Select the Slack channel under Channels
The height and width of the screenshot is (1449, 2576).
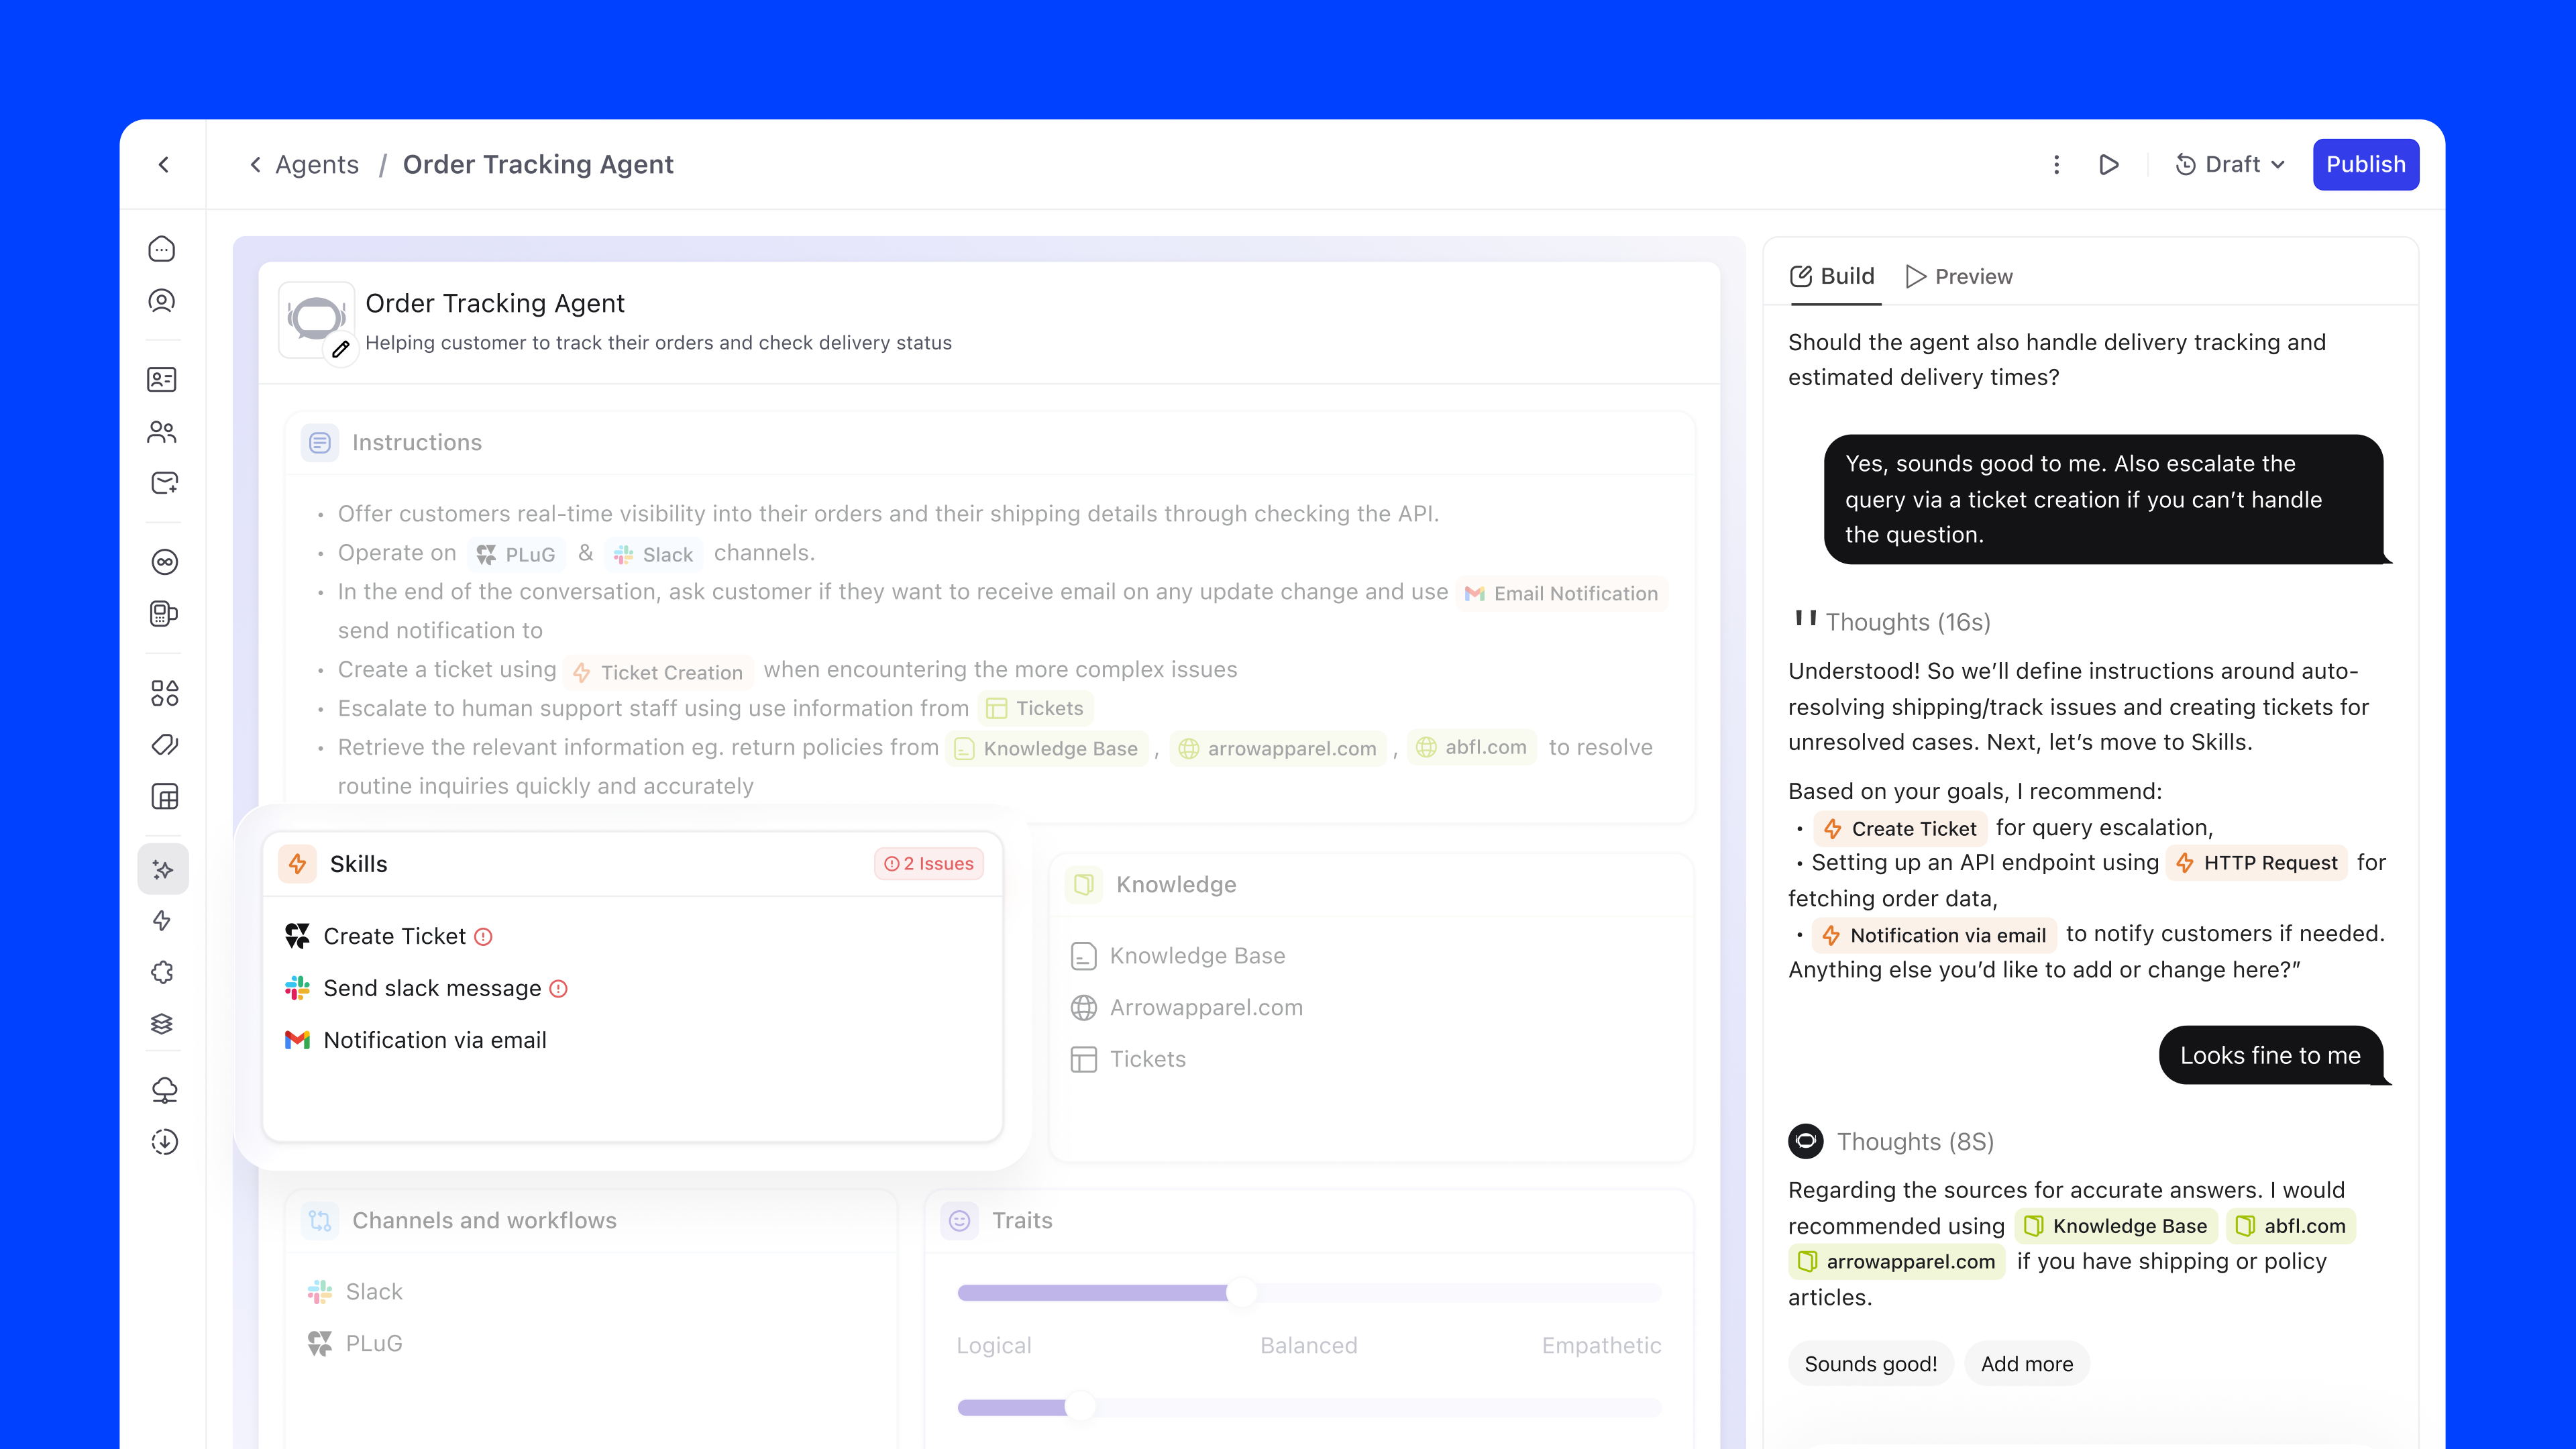tap(355, 1293)
